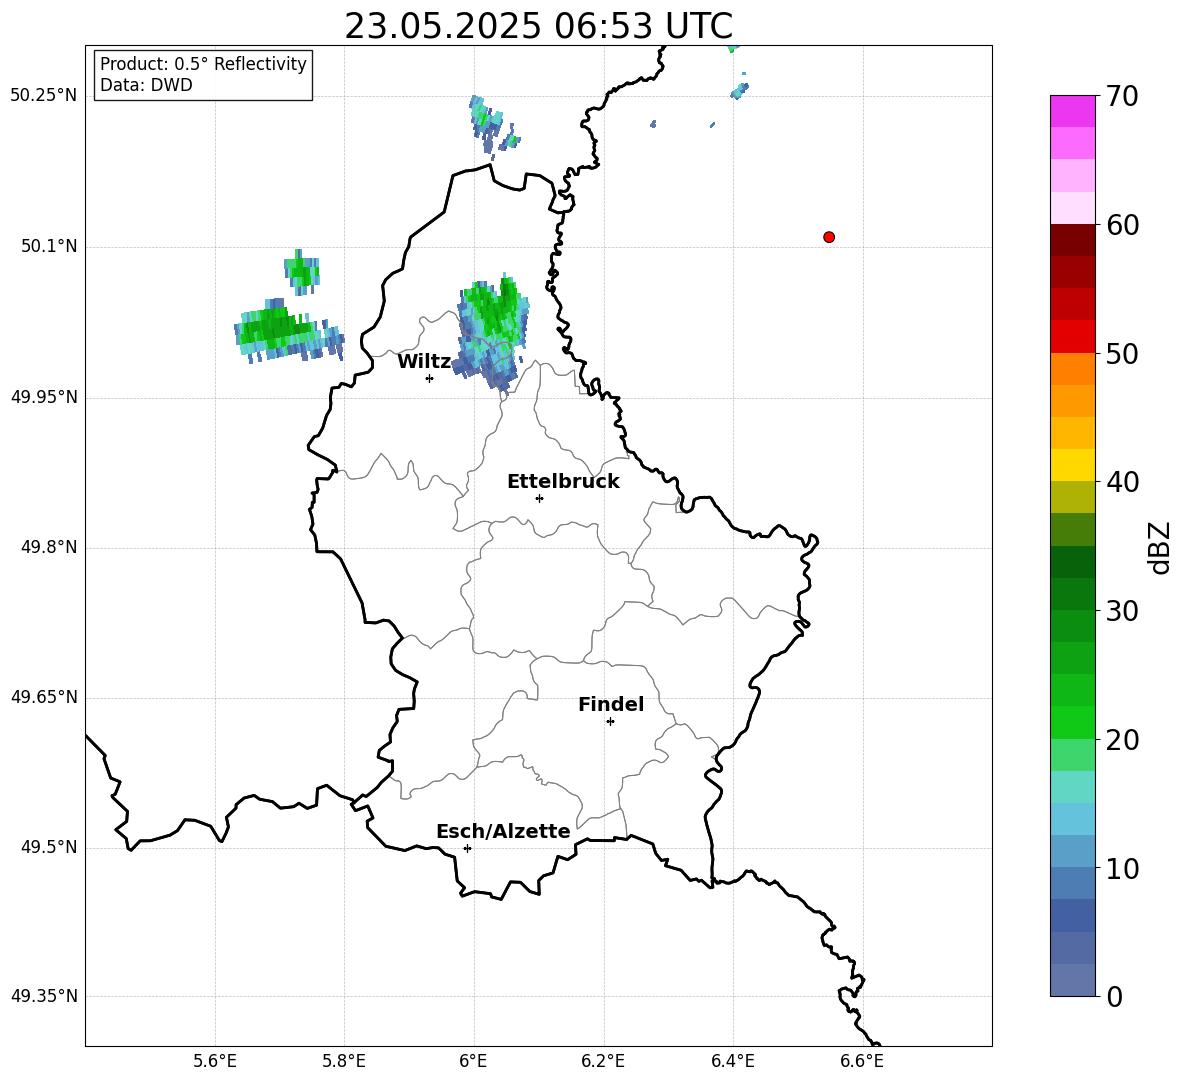Click the Esch/Alzette city label
Screen dimensions: 1184x1081
pos(503,831)
